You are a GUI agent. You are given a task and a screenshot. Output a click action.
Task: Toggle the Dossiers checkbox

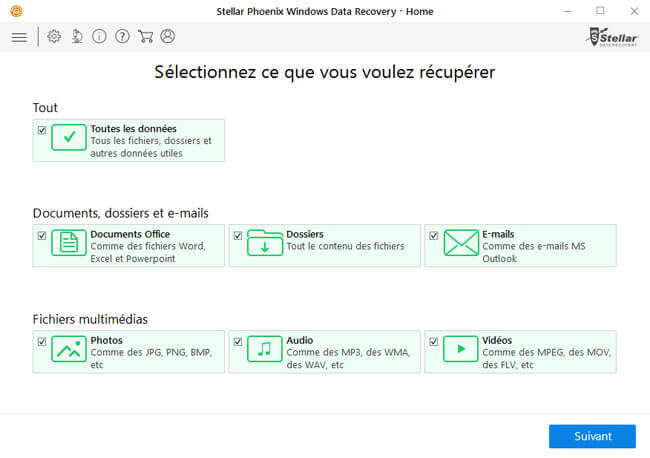[x=238, y=236]
